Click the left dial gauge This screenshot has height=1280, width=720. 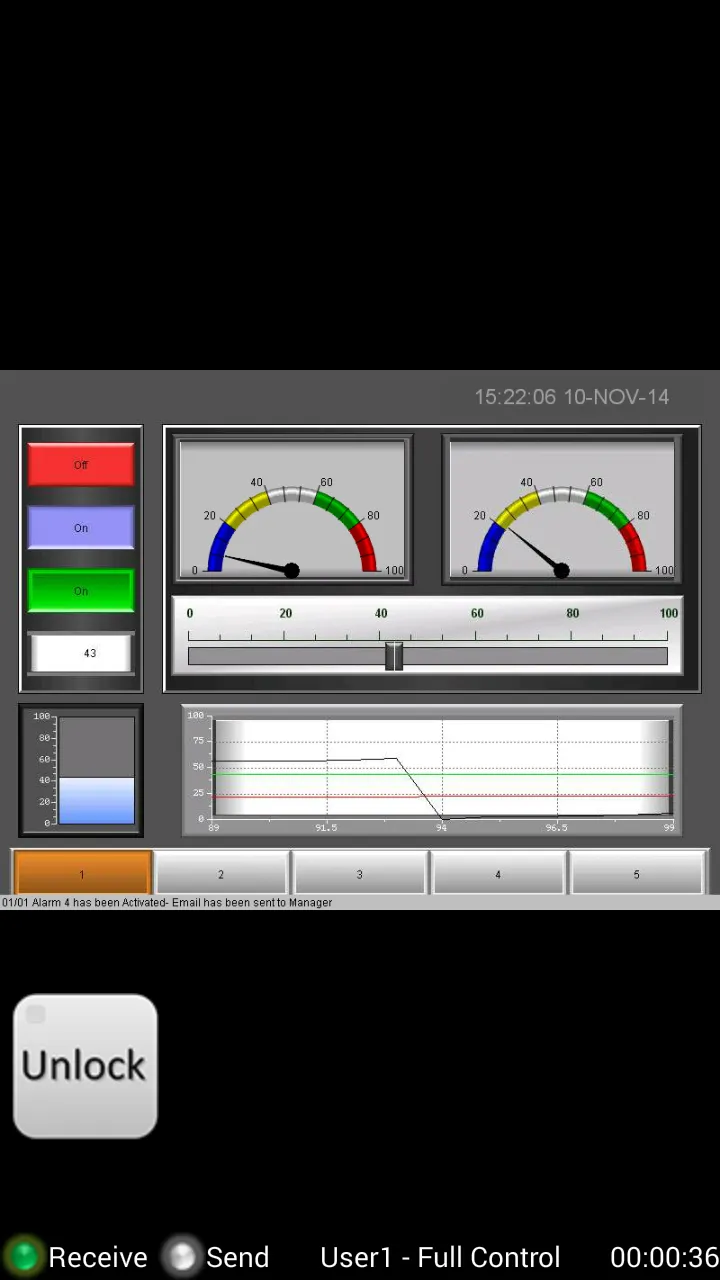292,510
